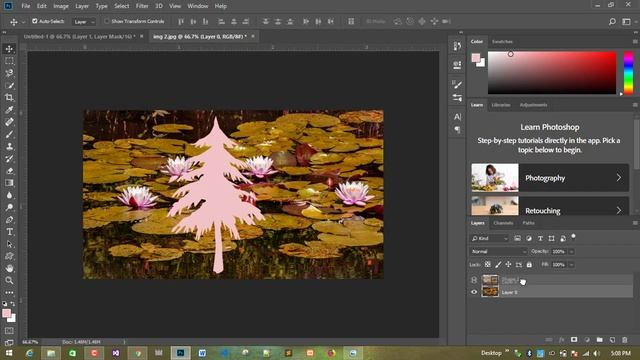This screenshot has height=360, width=640.
Task: Click the Layer 0 thumbnail
Action: click(490, 292)
